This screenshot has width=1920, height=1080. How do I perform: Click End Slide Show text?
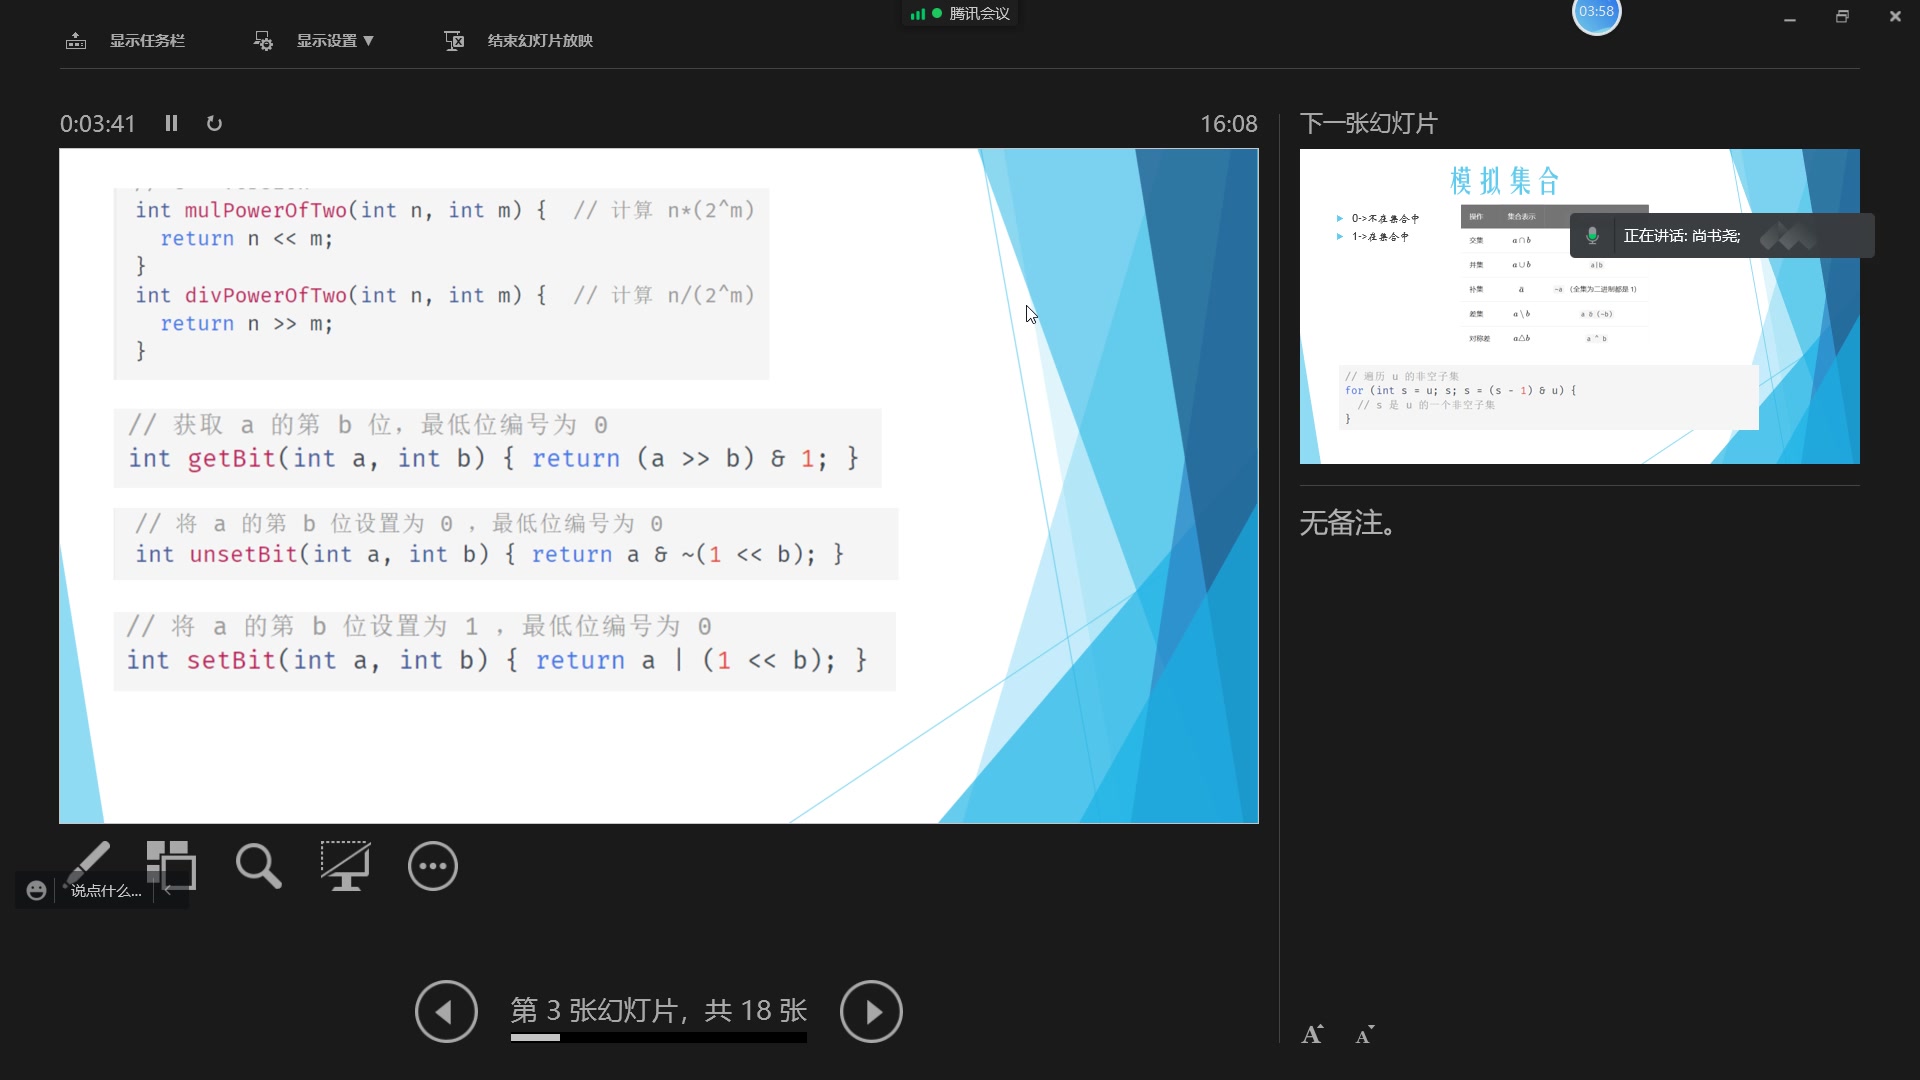pos(540,41)
